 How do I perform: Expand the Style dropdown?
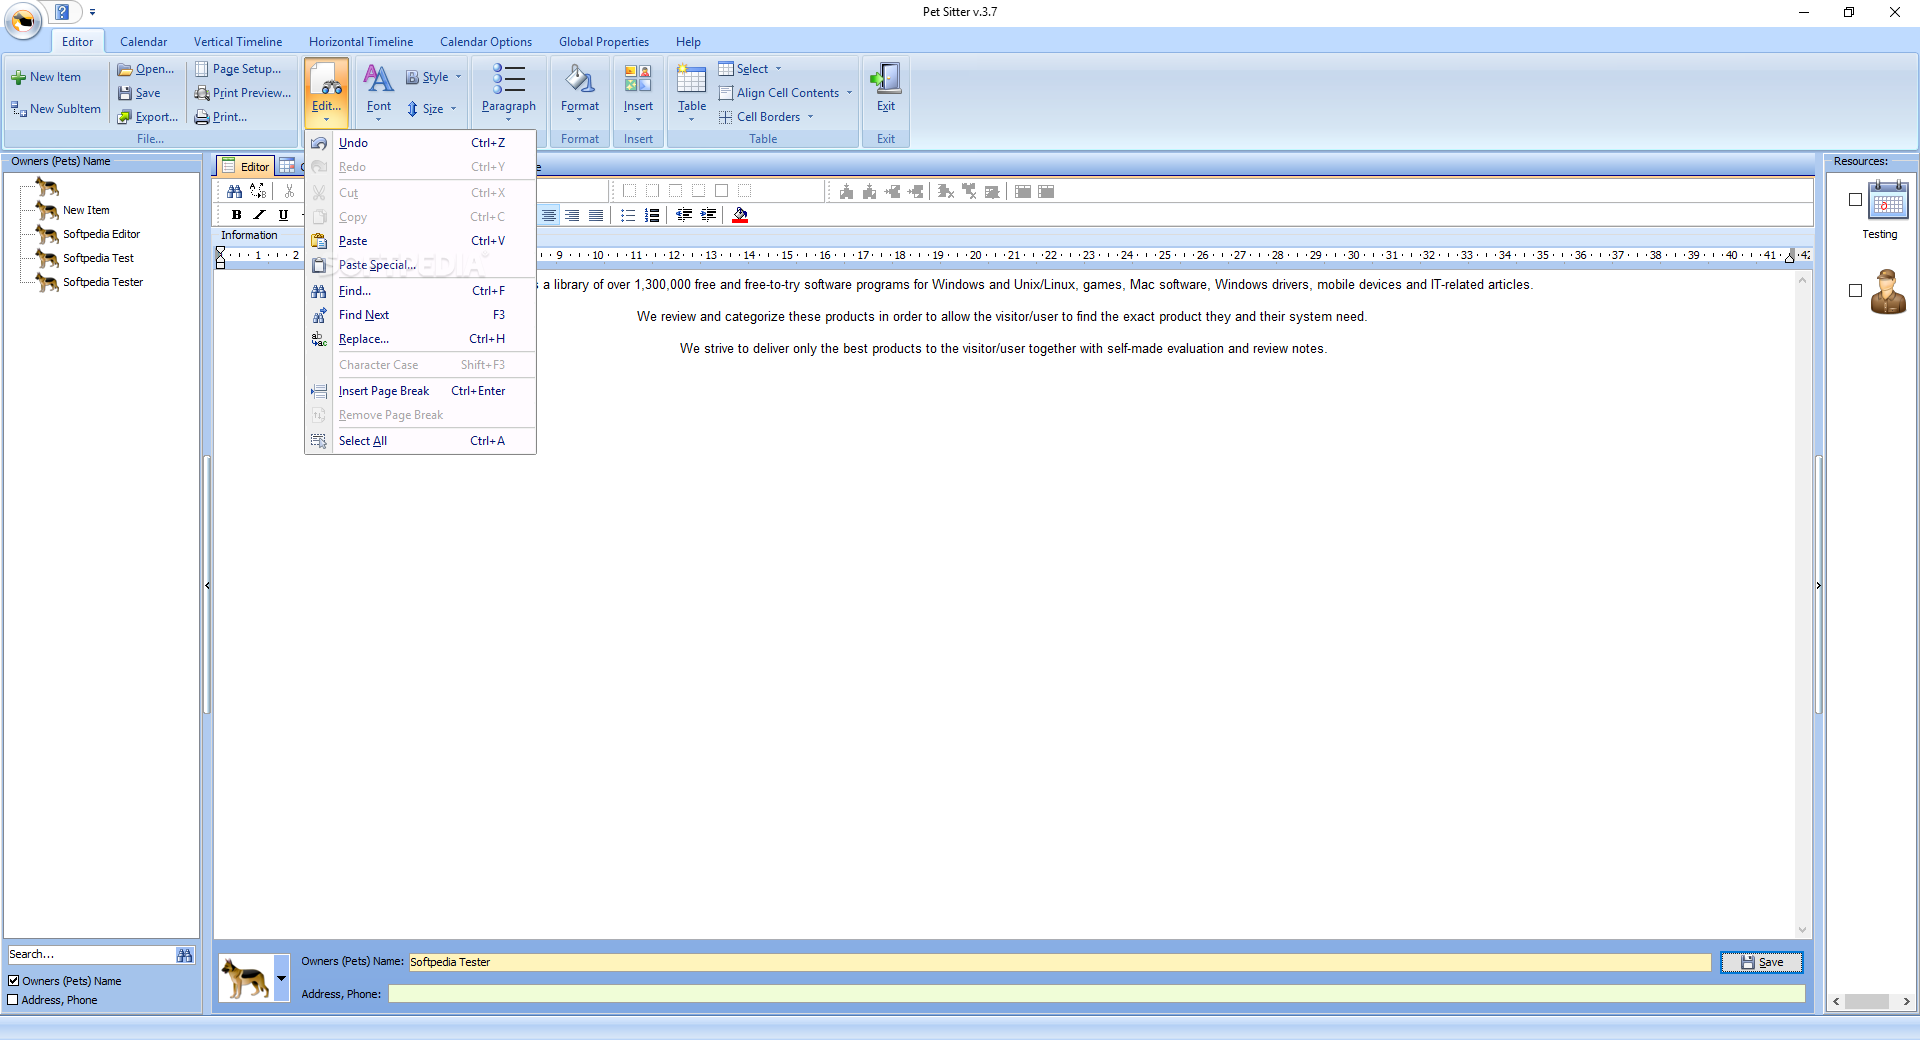tap(435, 77)
